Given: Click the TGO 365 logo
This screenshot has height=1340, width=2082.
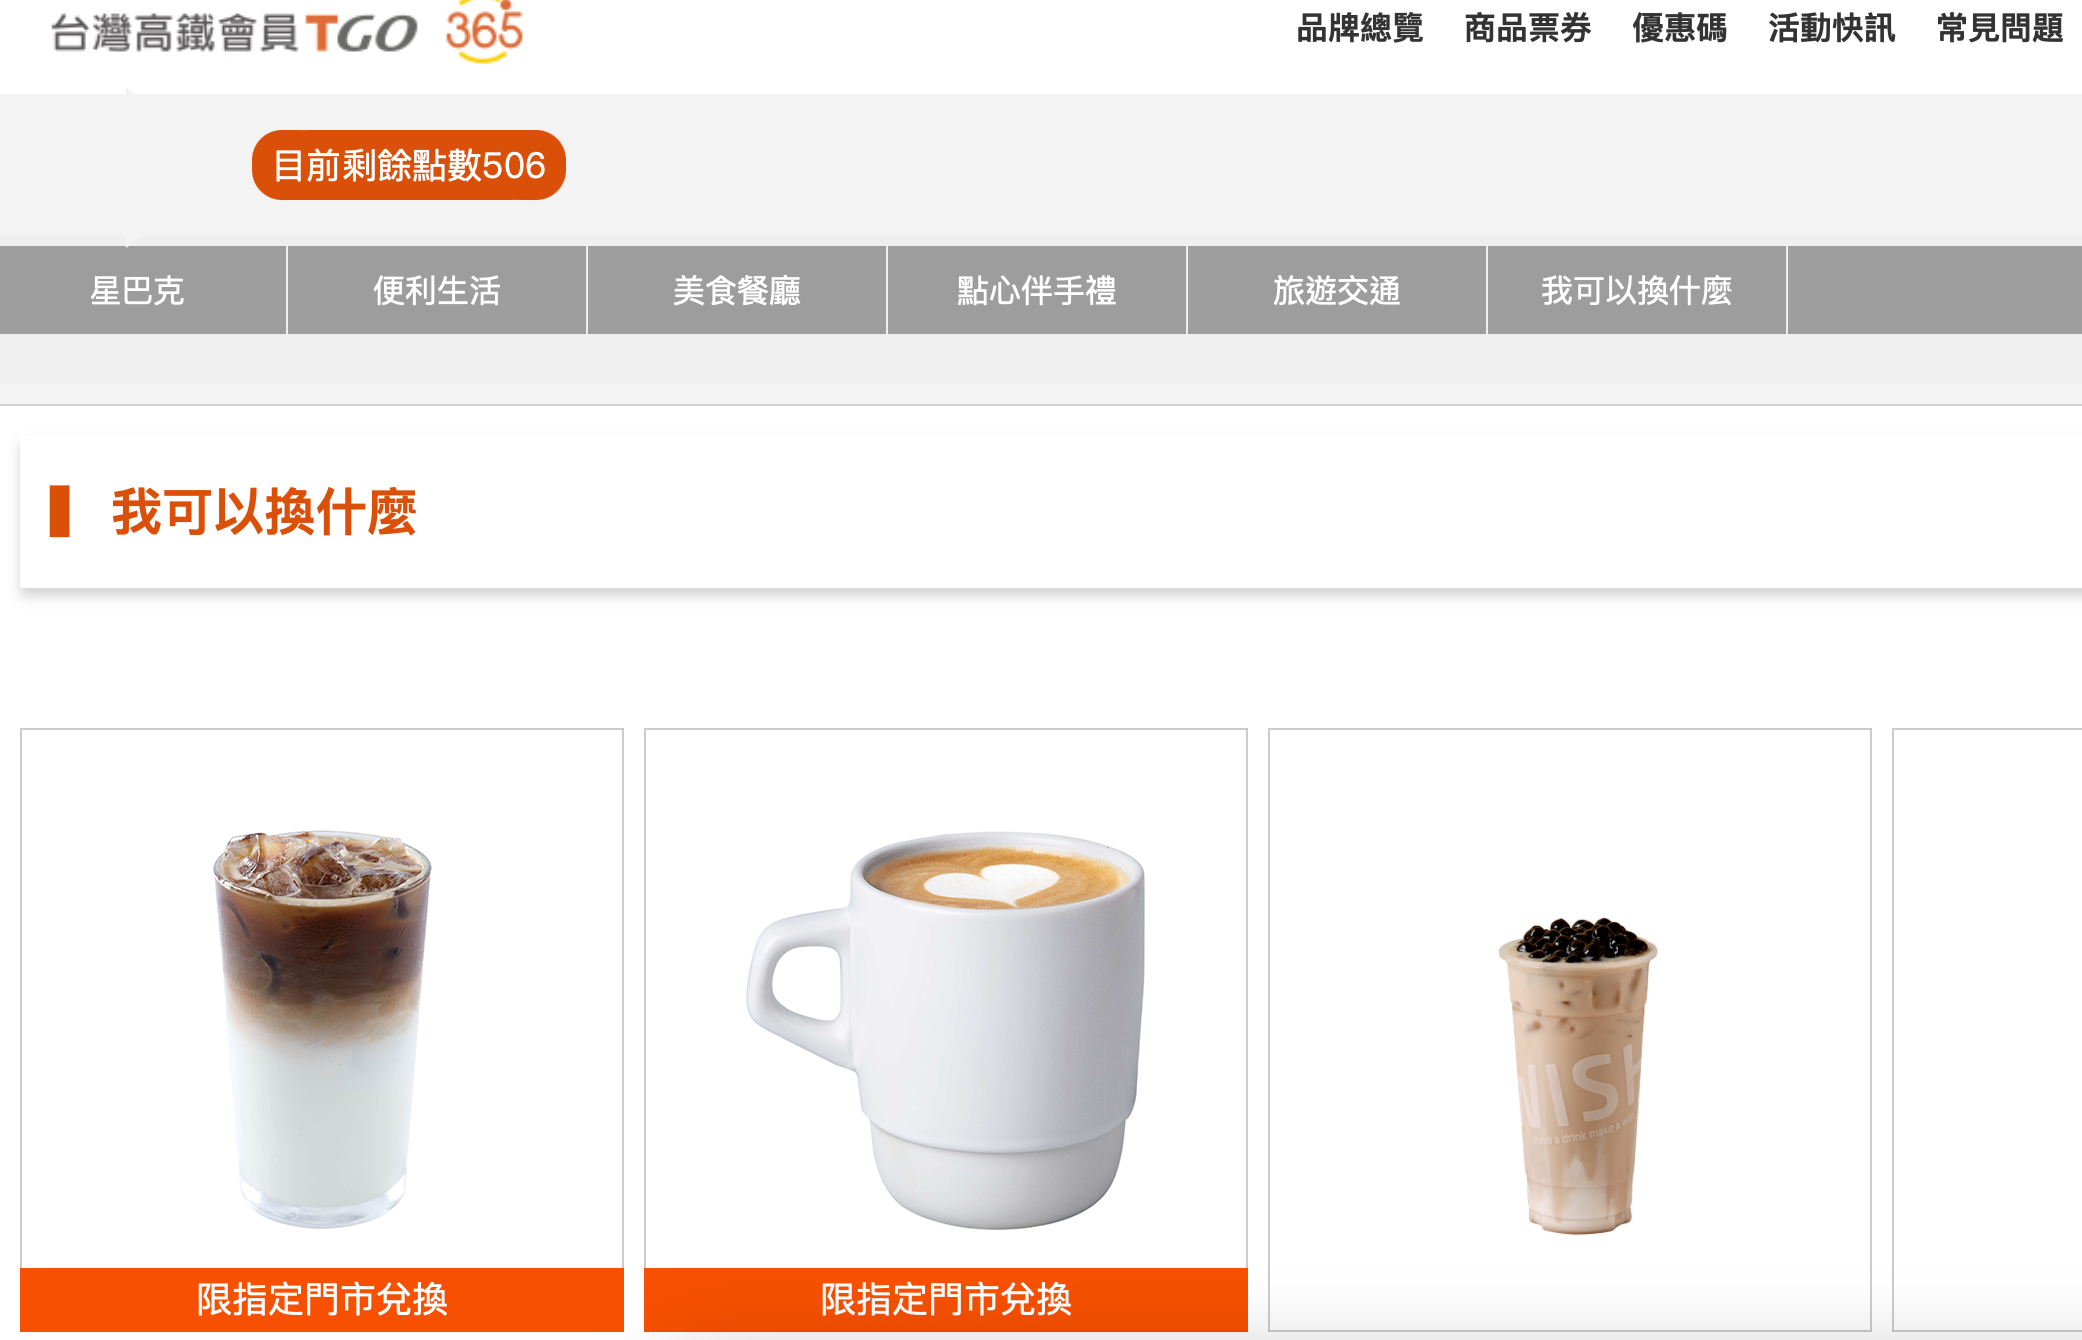Looking at the screenshot, I should pyautogui.click(x=287, y=32).
